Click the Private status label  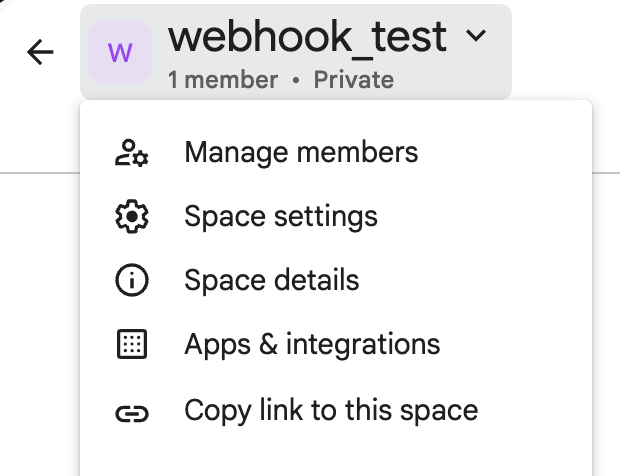click(354, 80)
